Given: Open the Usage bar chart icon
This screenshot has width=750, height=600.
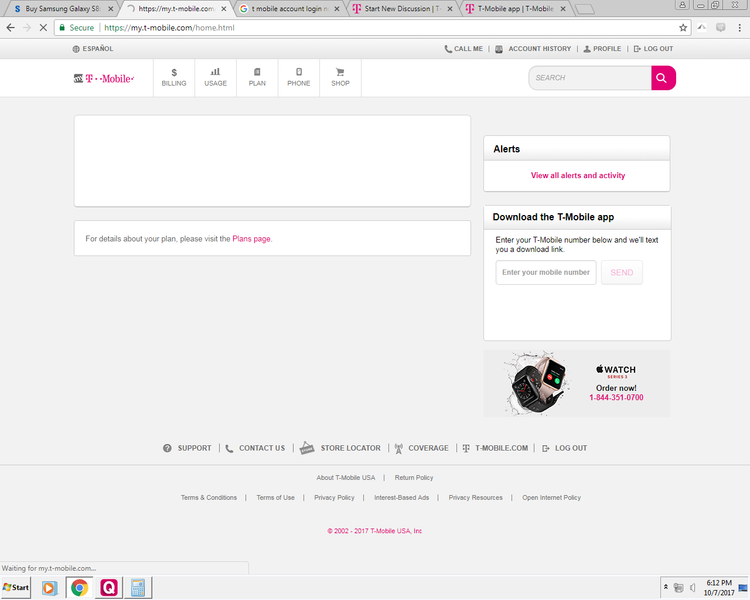Looking at the screenshot, I should (x=215, y=72).
